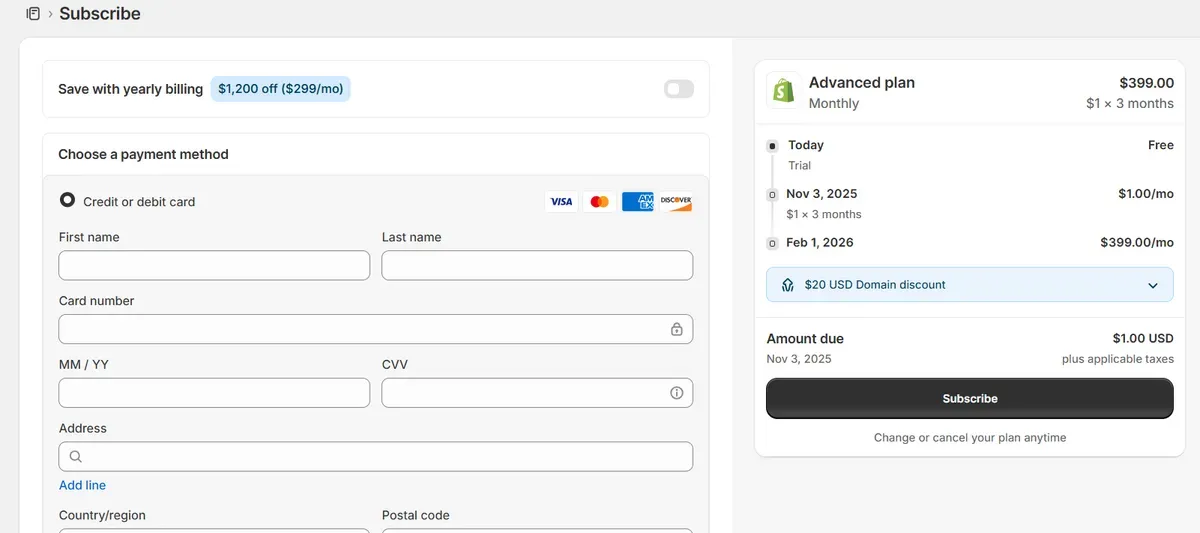This screenshot has width=1200, height=533.
Task: Focus the MM / YY expiry field
Action: pos(214,393)
